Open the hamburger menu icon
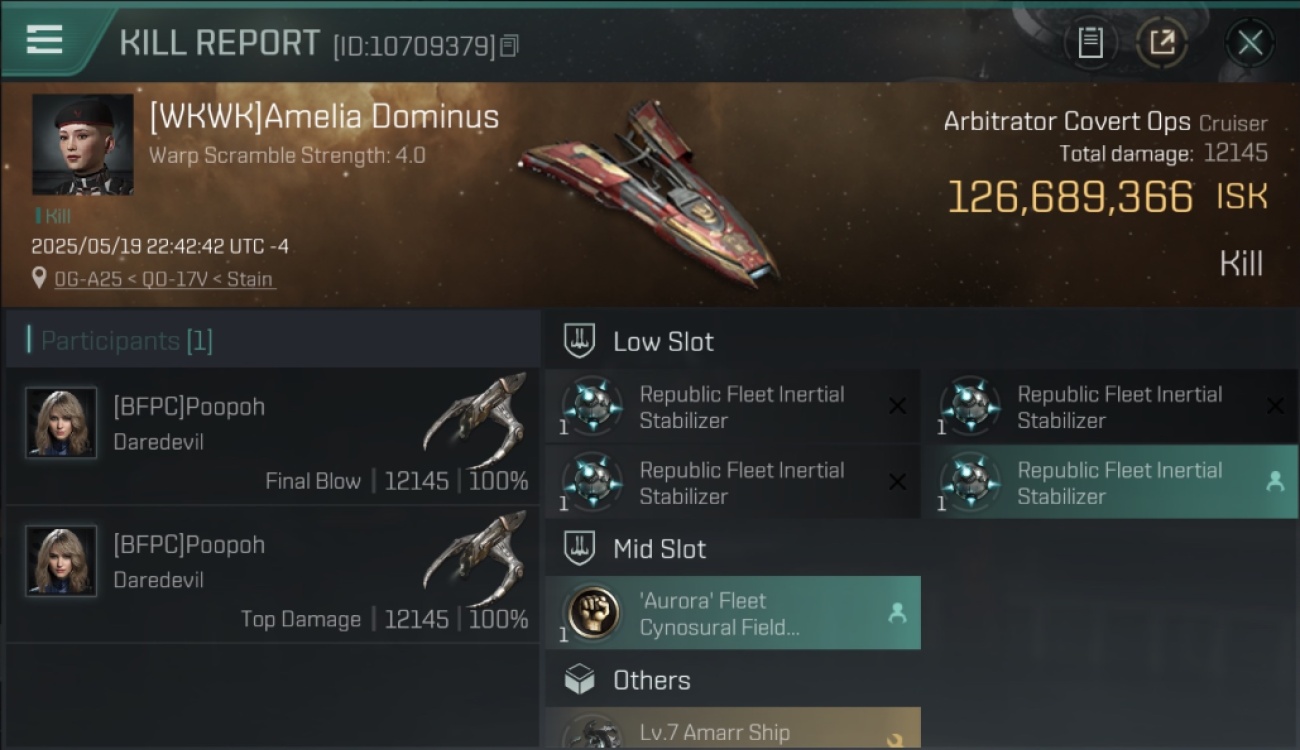The width and height of the screenshot is (1300, 750). click(44, 40)
